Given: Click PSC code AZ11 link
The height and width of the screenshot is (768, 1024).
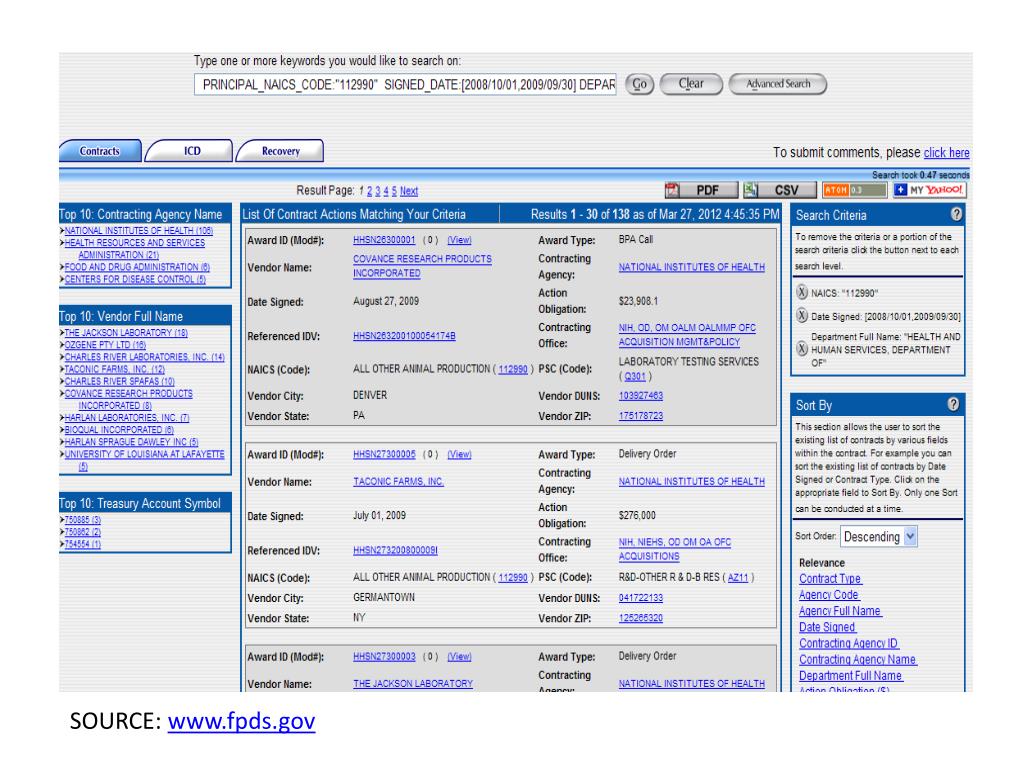Looking at the screenshot, I should click(x=738, y=578).
